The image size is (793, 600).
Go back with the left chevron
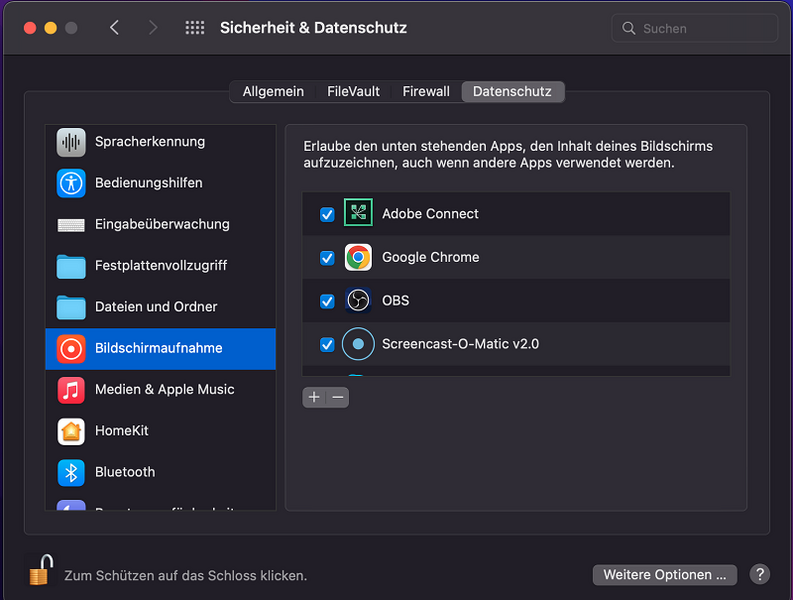(x=114, y=27)
